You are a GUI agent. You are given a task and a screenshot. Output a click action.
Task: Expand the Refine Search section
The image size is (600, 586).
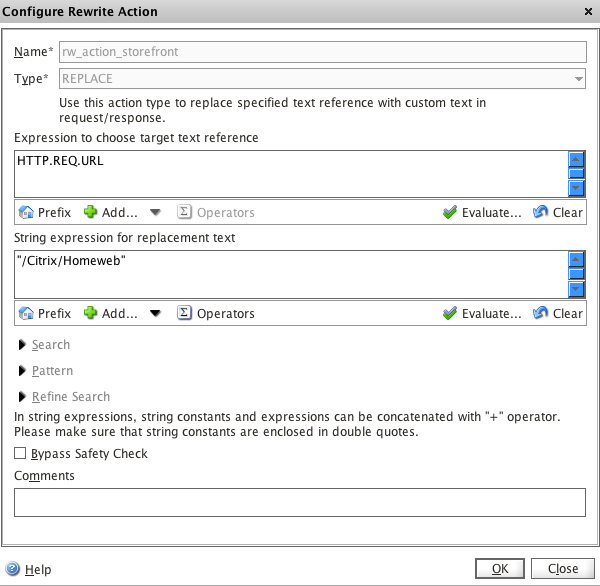pyautogui.click(x=22, y=397)
